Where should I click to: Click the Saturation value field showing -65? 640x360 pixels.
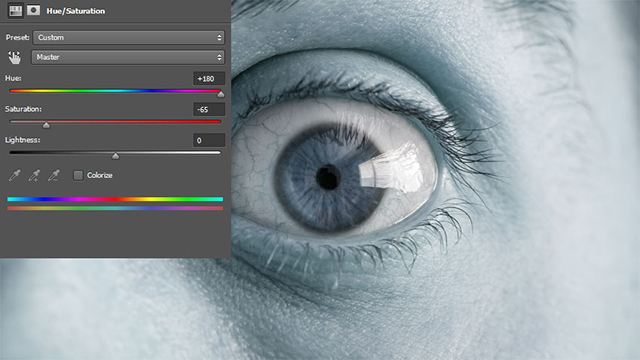[209, 109]
